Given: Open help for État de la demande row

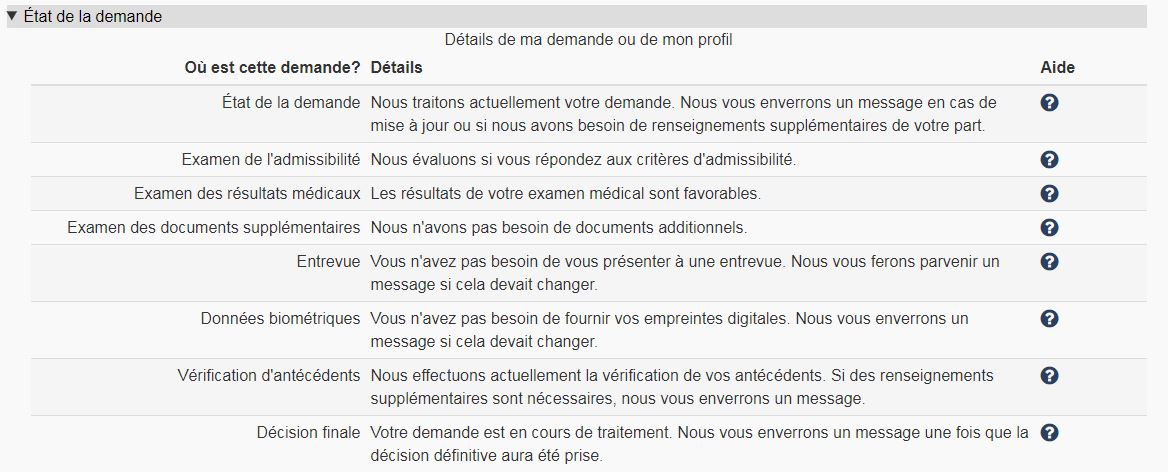Looking at the screenshot, I should (x=1049, y=102).
